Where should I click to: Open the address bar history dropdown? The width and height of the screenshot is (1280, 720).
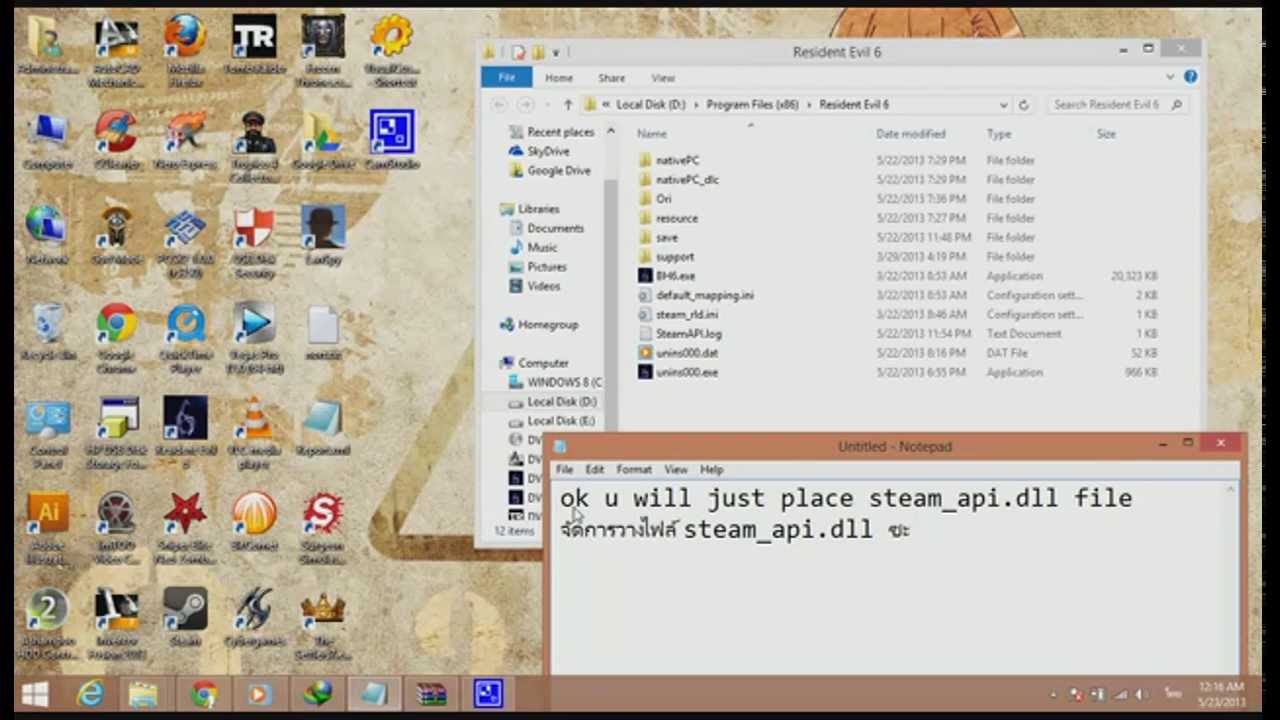[x=1003, y=104]
